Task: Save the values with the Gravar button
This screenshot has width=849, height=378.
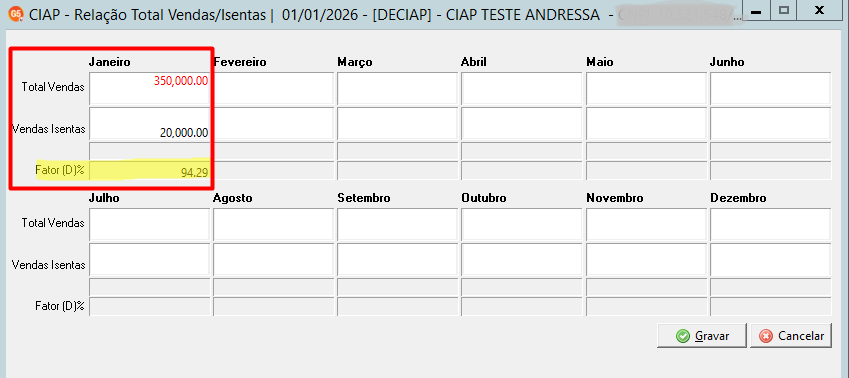Action: (702, 336)
